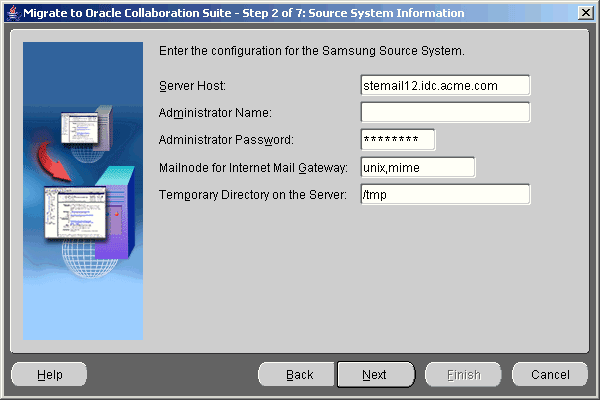Click the wizard migration illustration image
Image resolution: width=600 pixels, height=400 pixels.
pyautogui.click(x=83, y=191)
